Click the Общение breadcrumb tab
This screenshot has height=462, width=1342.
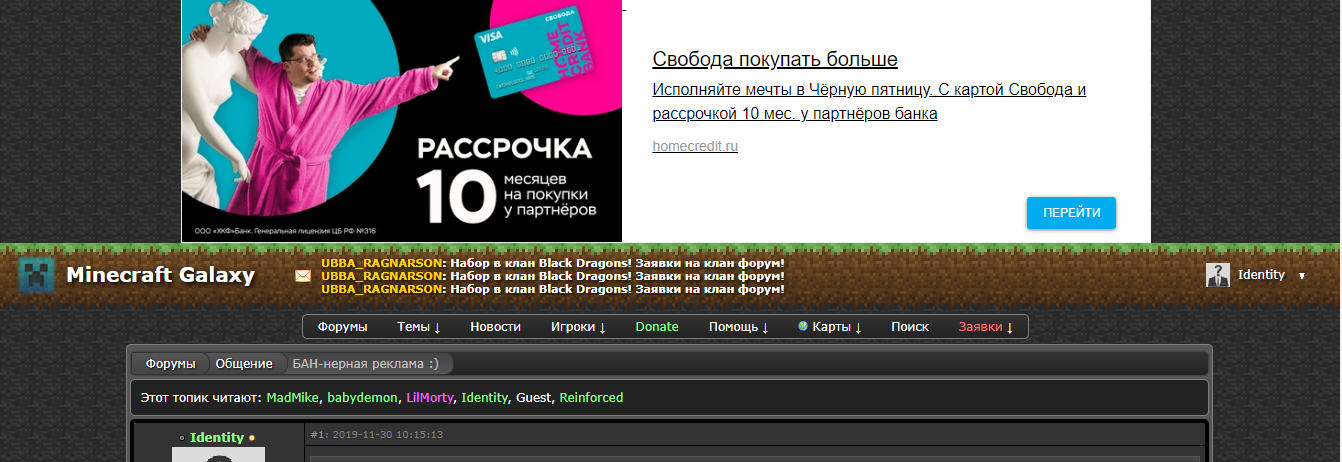[x=244, y=364]
